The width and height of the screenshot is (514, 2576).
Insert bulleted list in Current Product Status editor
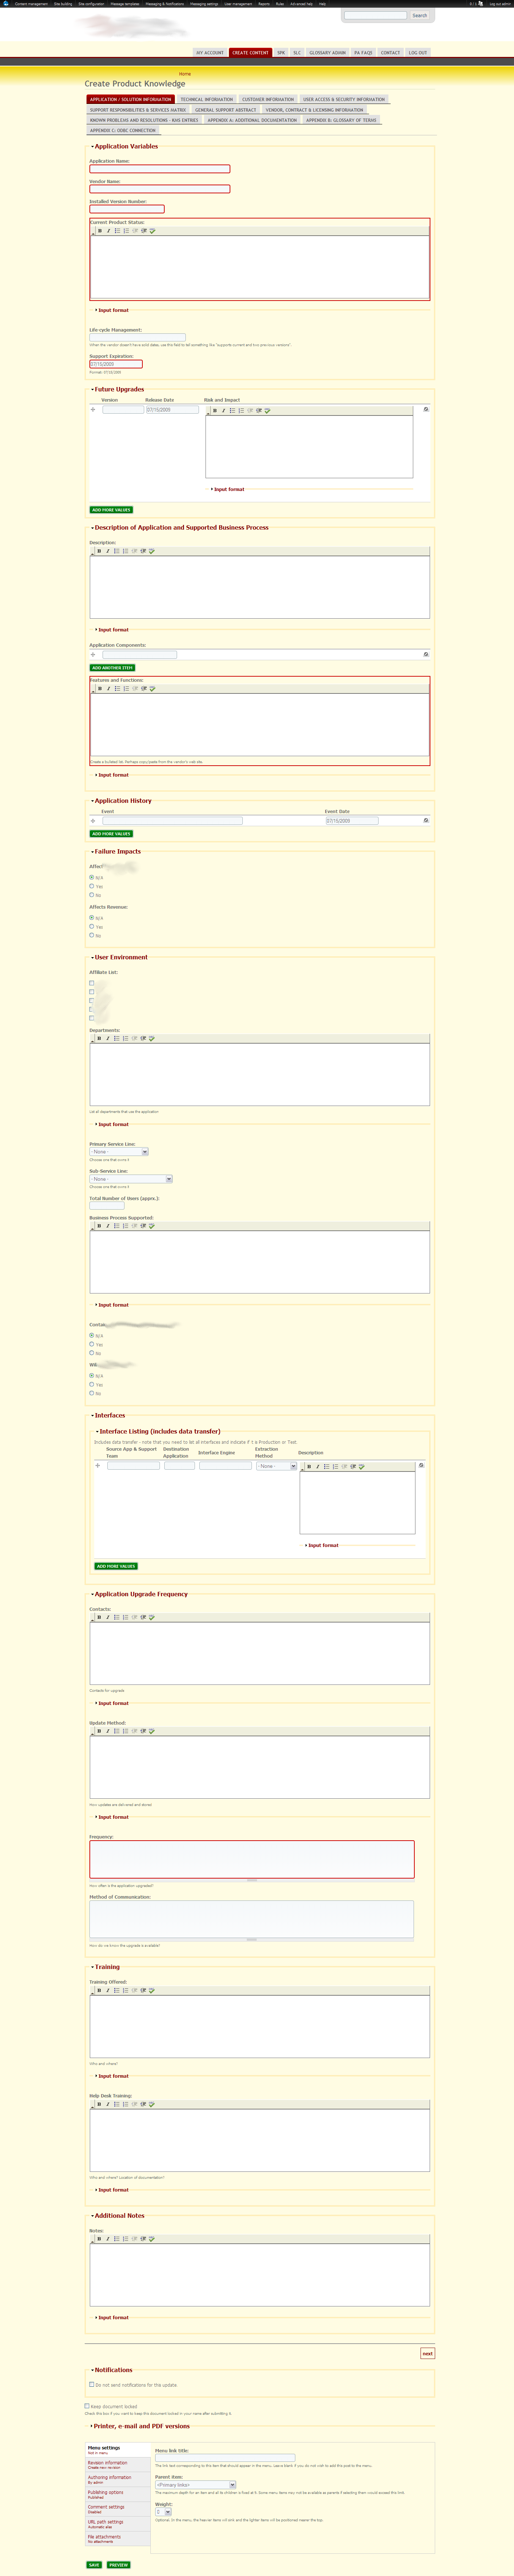pos(117,231)
